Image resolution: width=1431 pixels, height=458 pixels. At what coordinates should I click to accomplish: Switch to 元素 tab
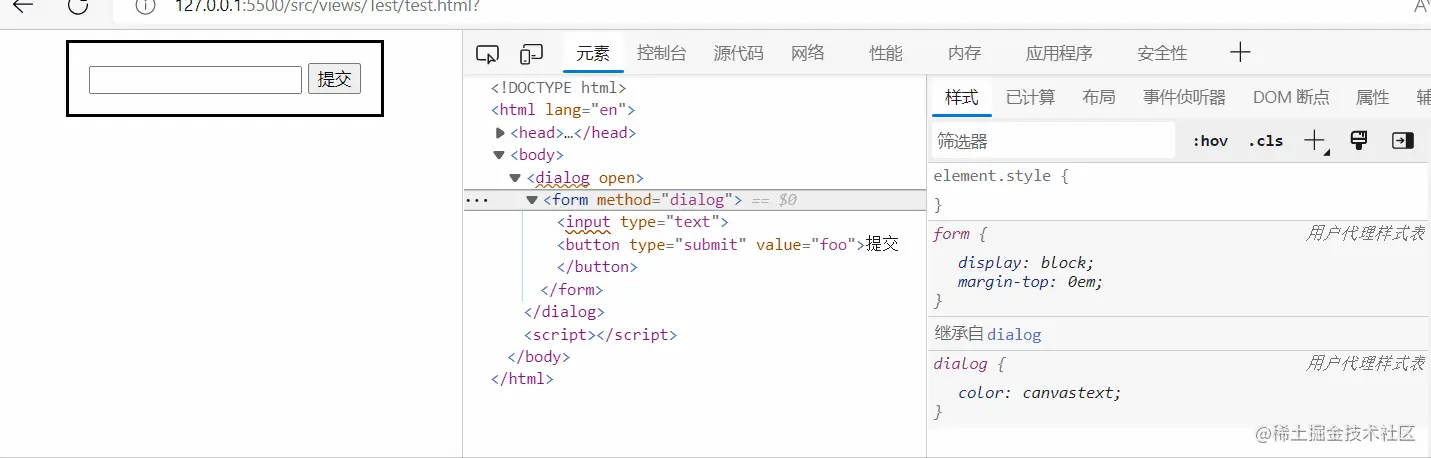(x=593, y=54)
